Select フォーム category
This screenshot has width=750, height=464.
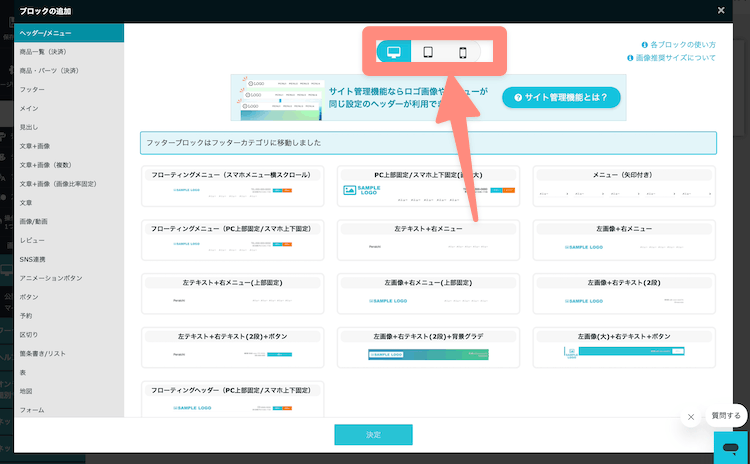click(69, 410)
